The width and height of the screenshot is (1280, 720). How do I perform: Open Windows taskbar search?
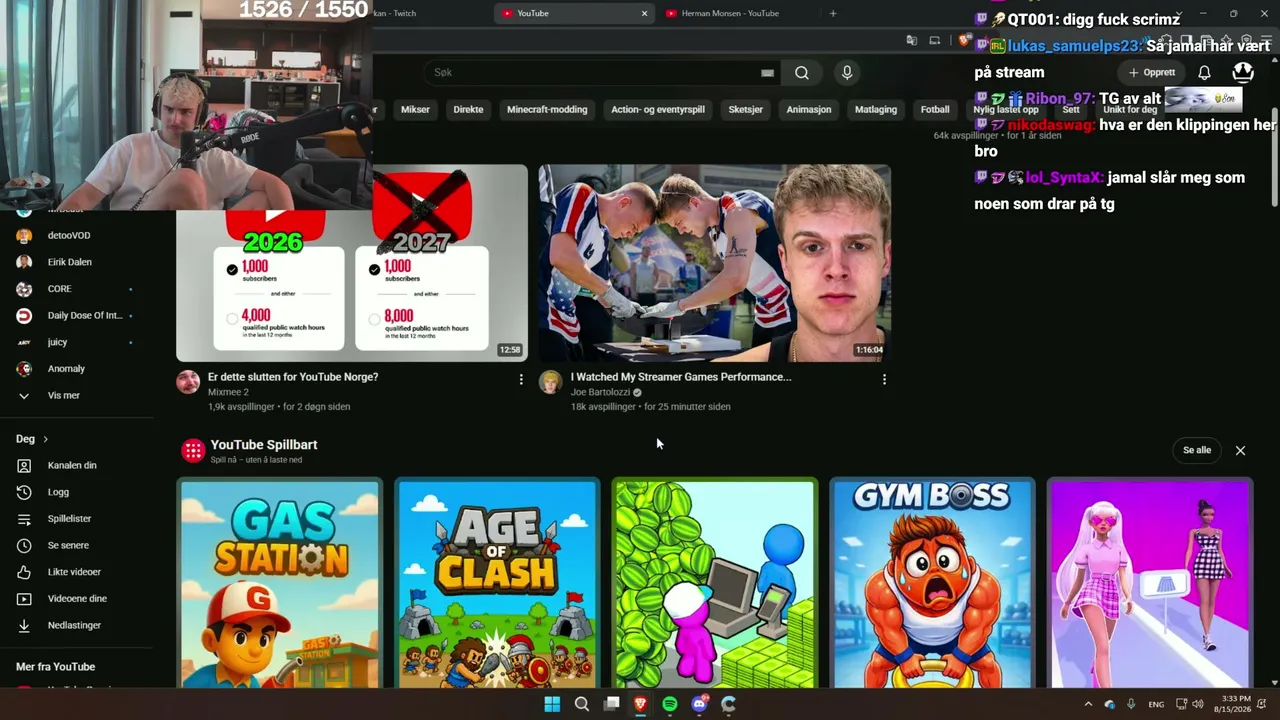582,704
